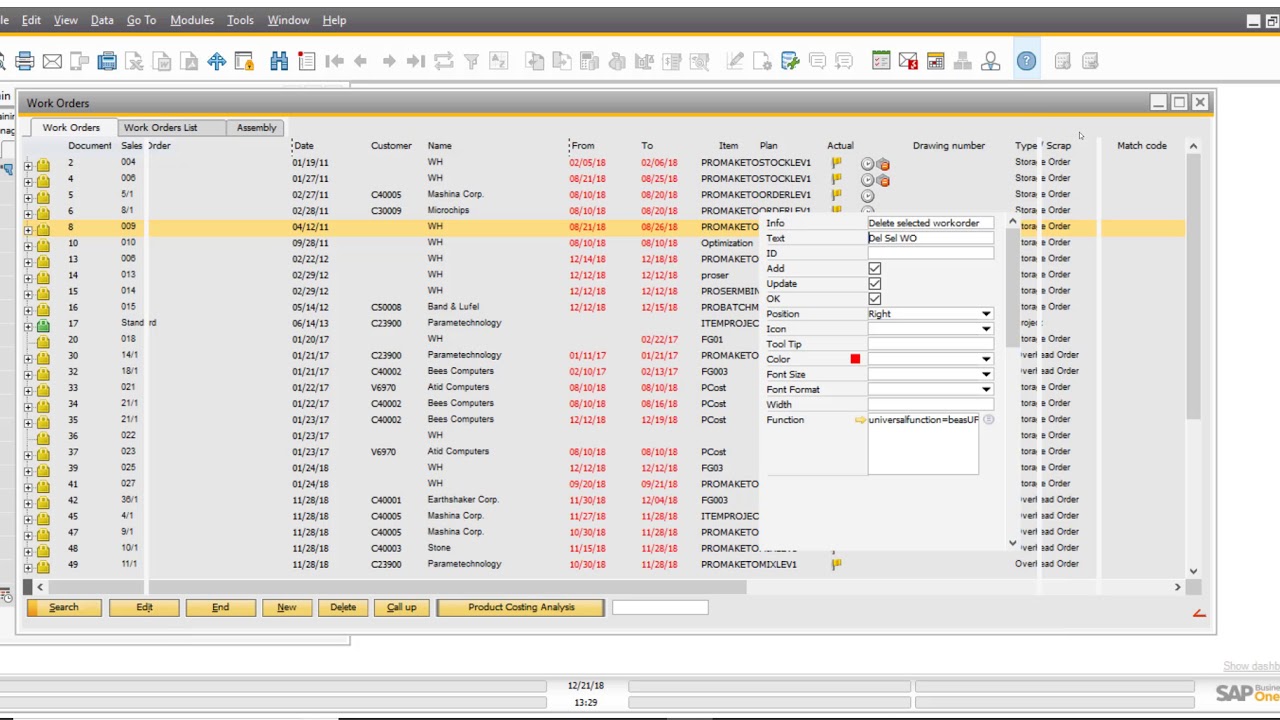Viewport: 1280px width, 720px height.
Task: Click the Call up button
Action: coord(401,607)
